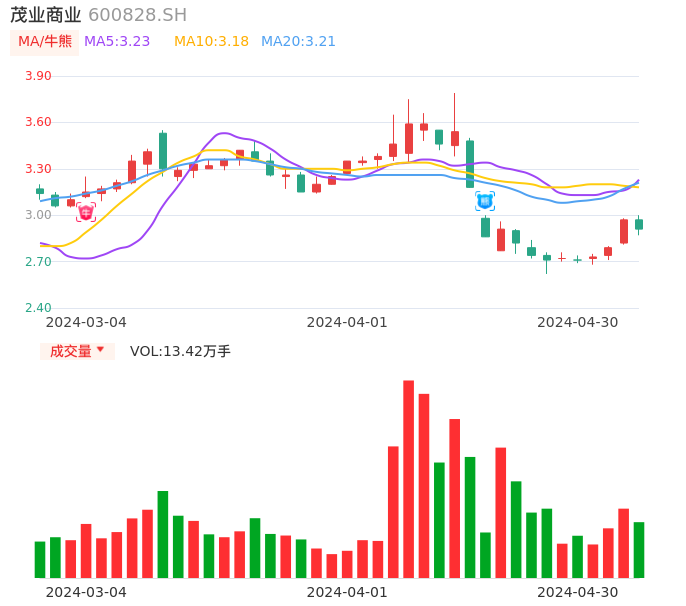Click volume chart date label 2024-03-04
The height and width of the screenshot is (606, 686).
86,592
